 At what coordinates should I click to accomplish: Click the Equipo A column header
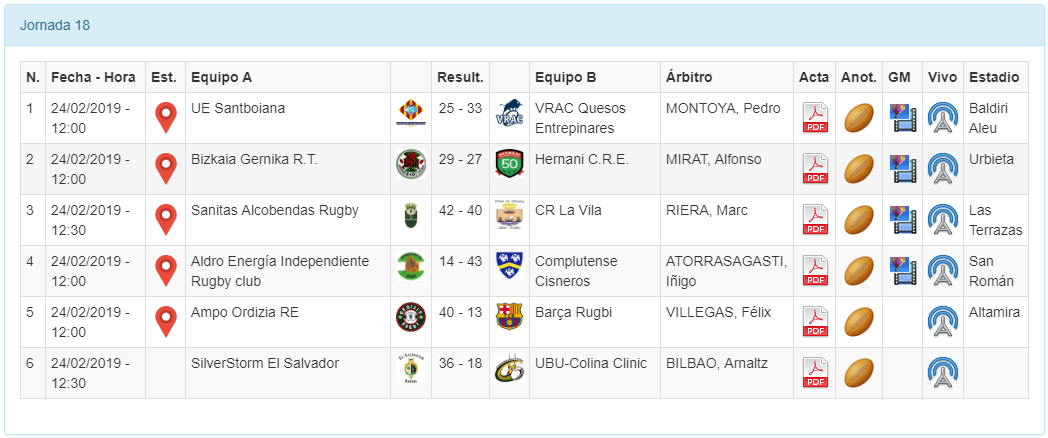(221, 77)
